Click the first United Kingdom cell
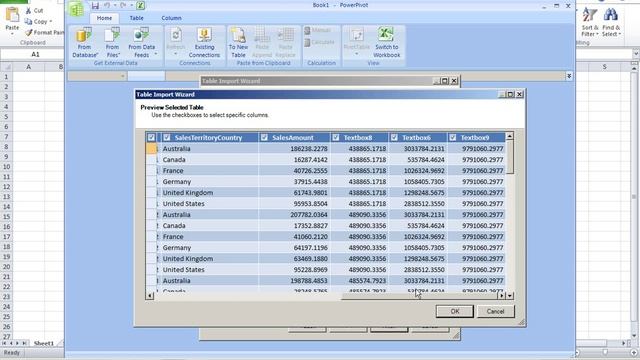 [x=209, y=193]
